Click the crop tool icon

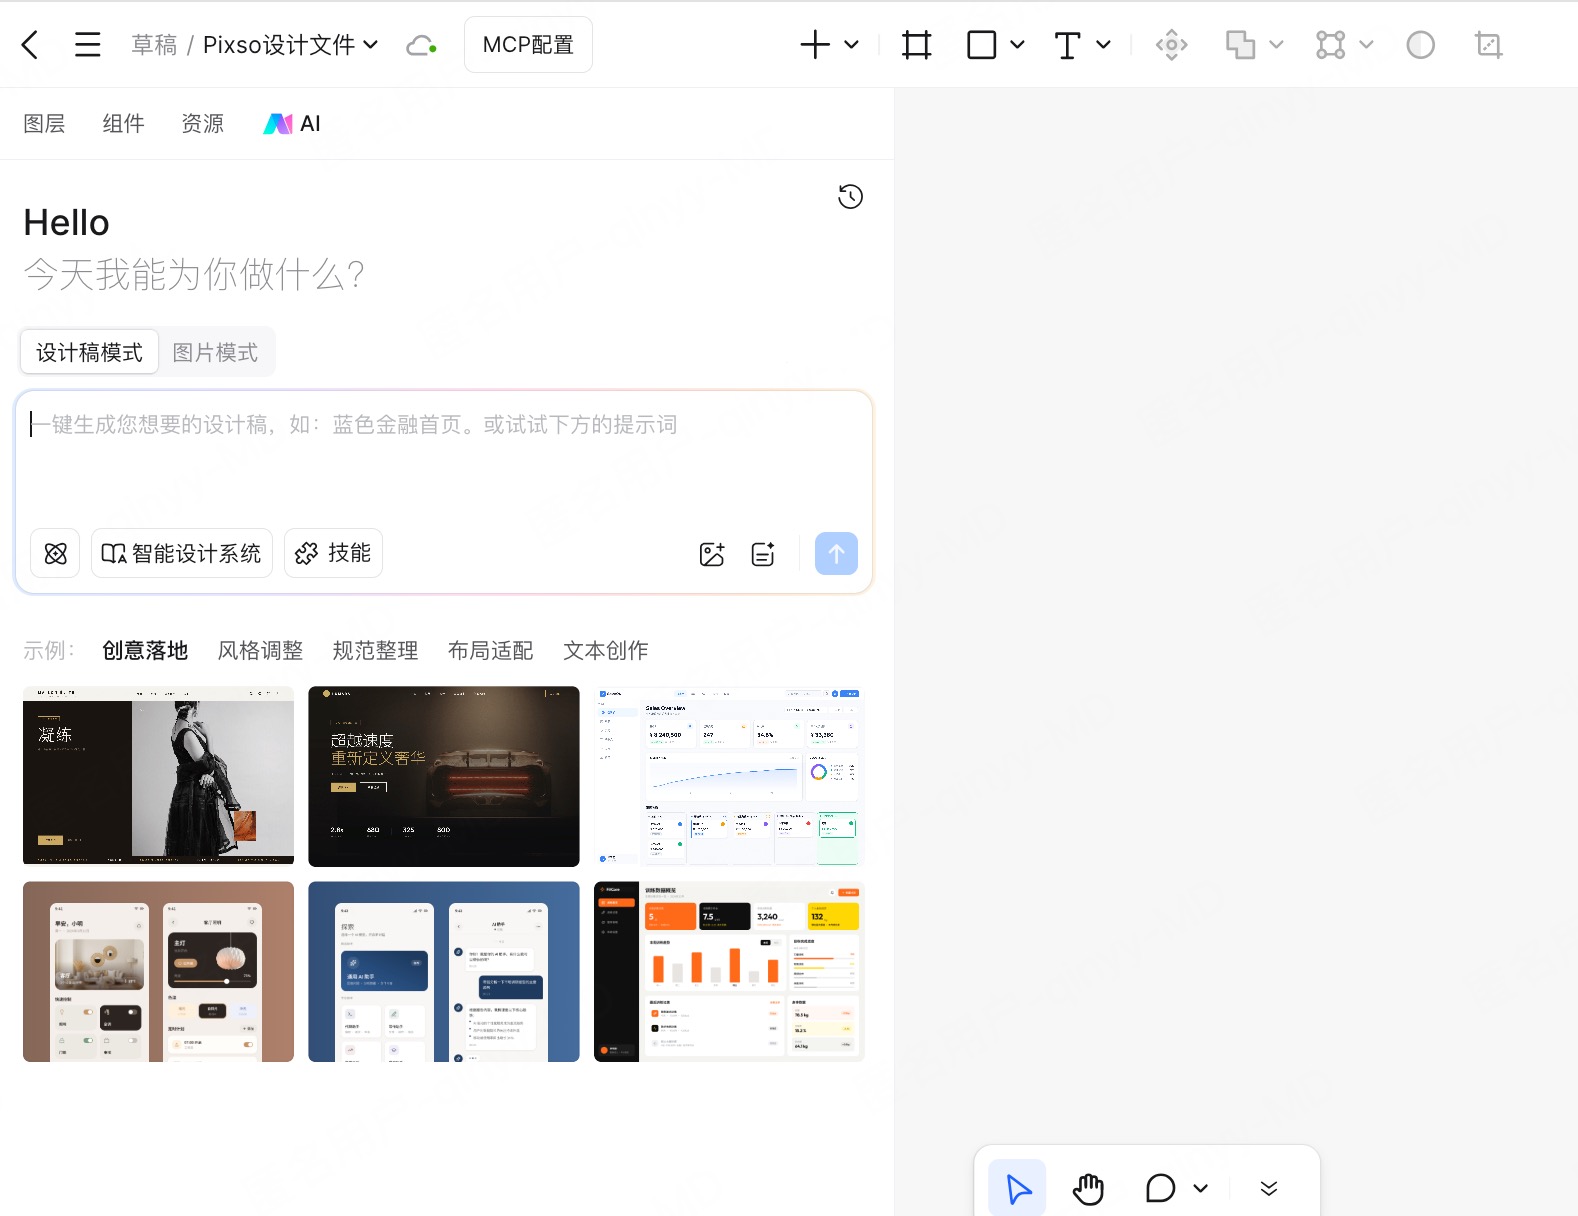1489,45
